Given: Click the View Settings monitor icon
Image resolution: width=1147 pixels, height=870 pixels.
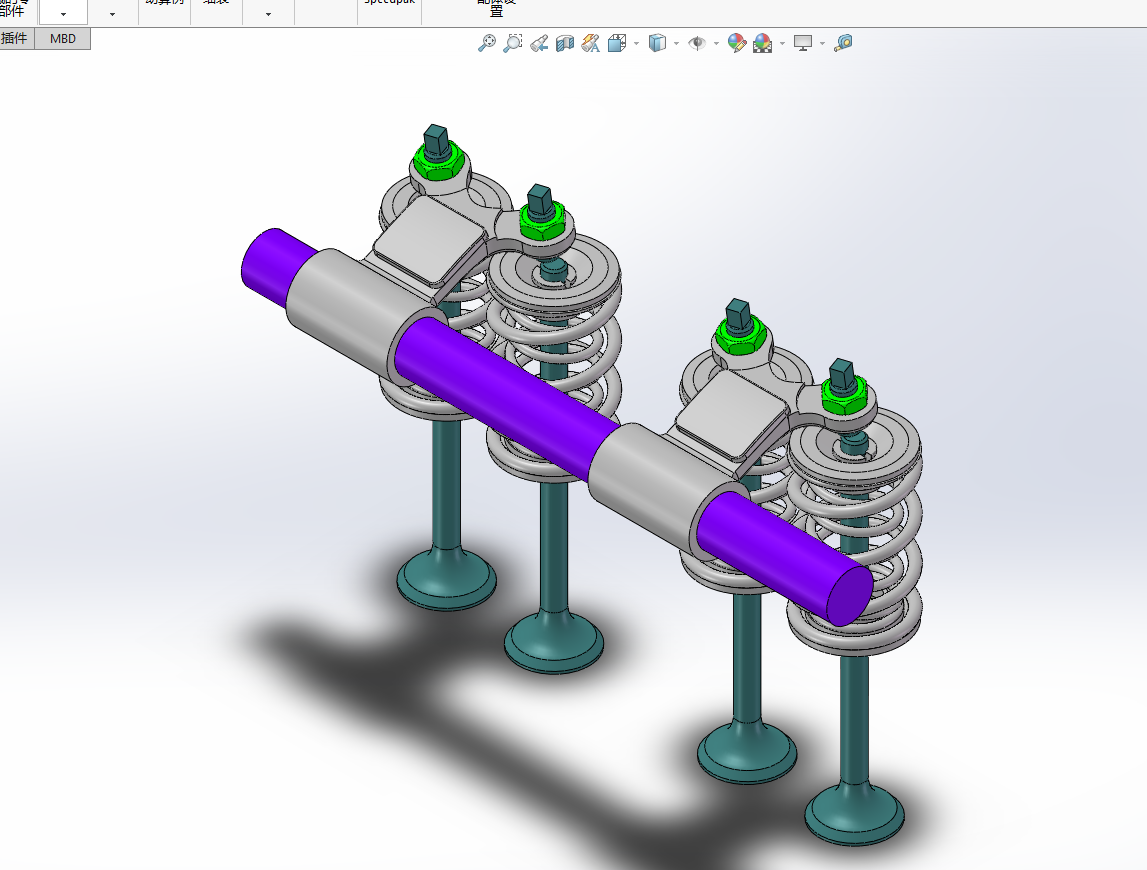Looking at the screenshot, I should click(x=802, y=43).
